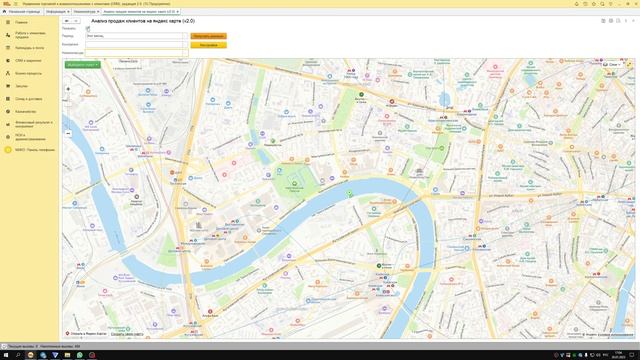Navigate forward with the arrow button
Screen dimensions: 640x360
point(76,21)
